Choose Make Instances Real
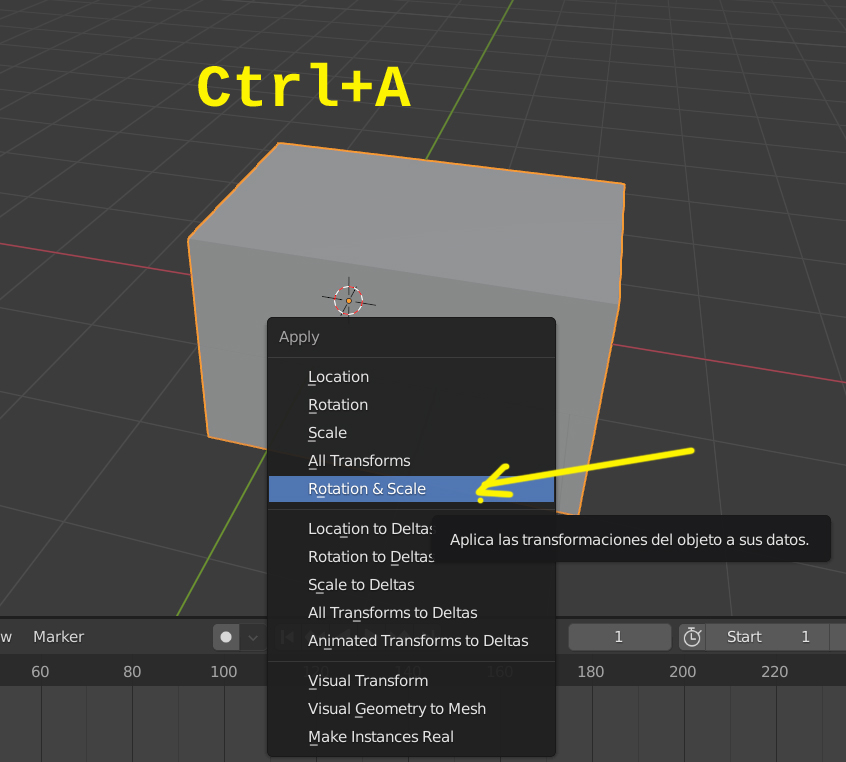The height and width of the screenshot is (762, 846). click(x=411, y=737)
